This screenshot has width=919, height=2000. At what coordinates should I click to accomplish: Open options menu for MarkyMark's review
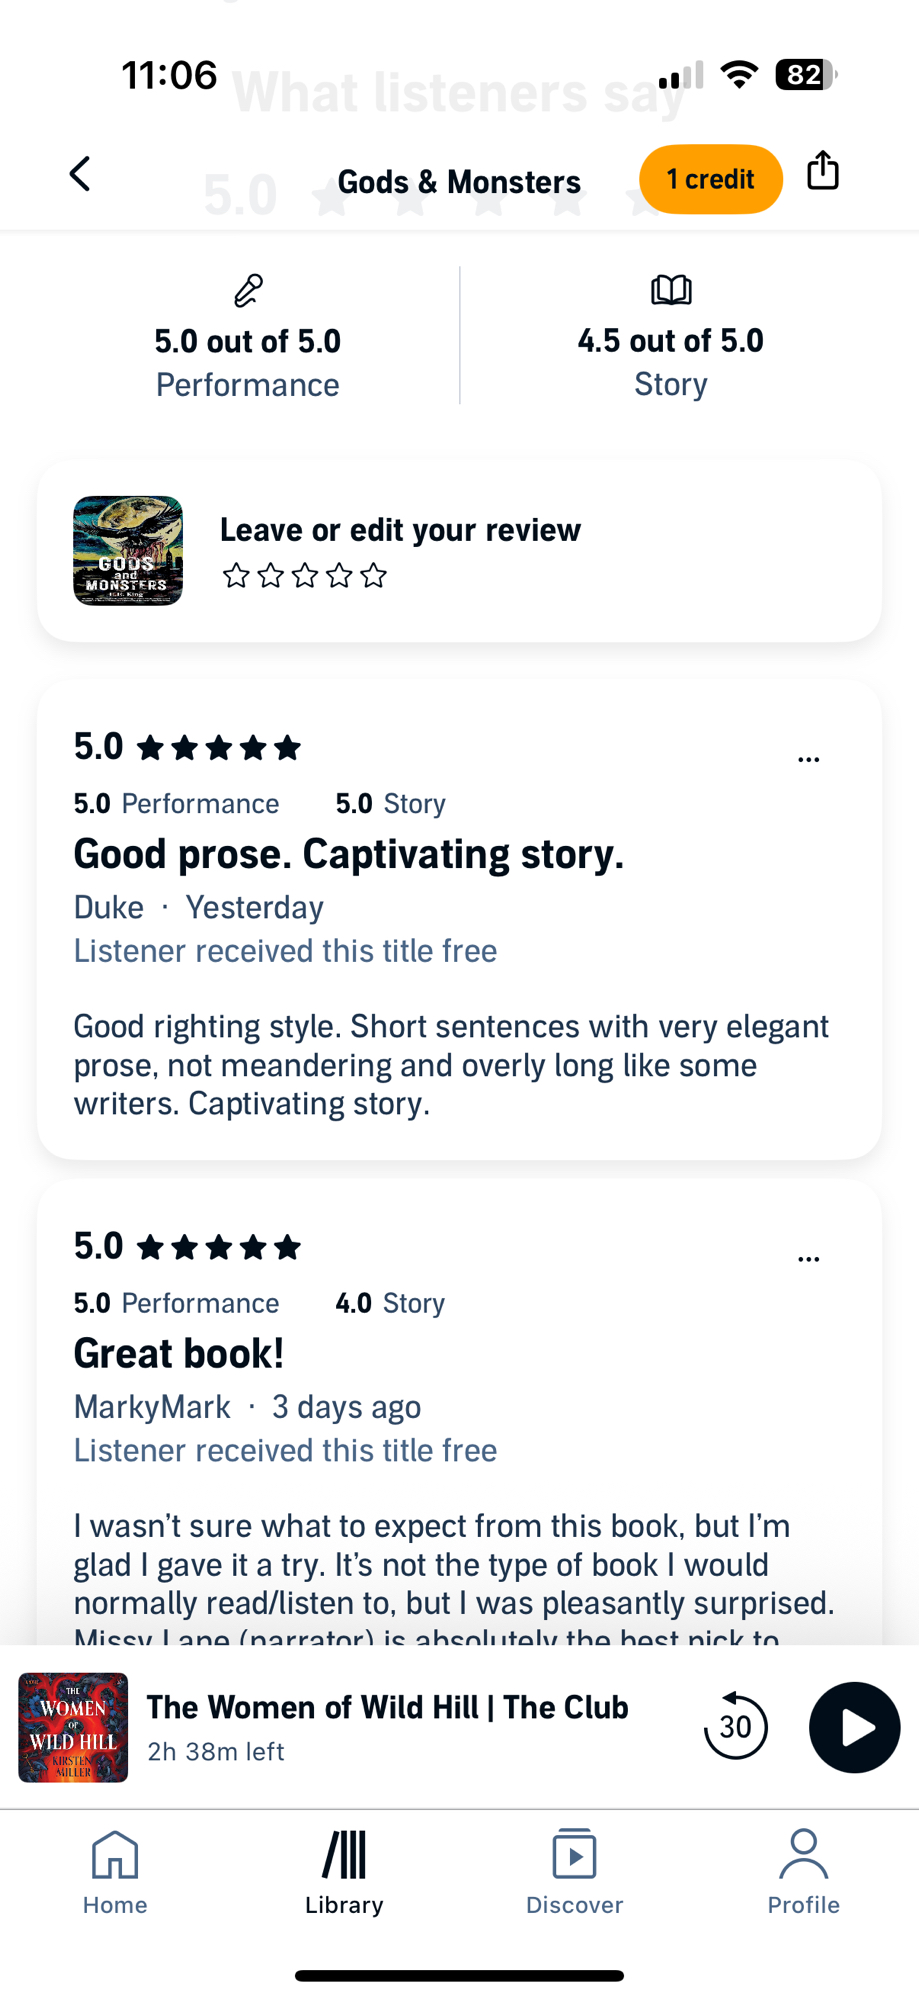point(808,1259)
